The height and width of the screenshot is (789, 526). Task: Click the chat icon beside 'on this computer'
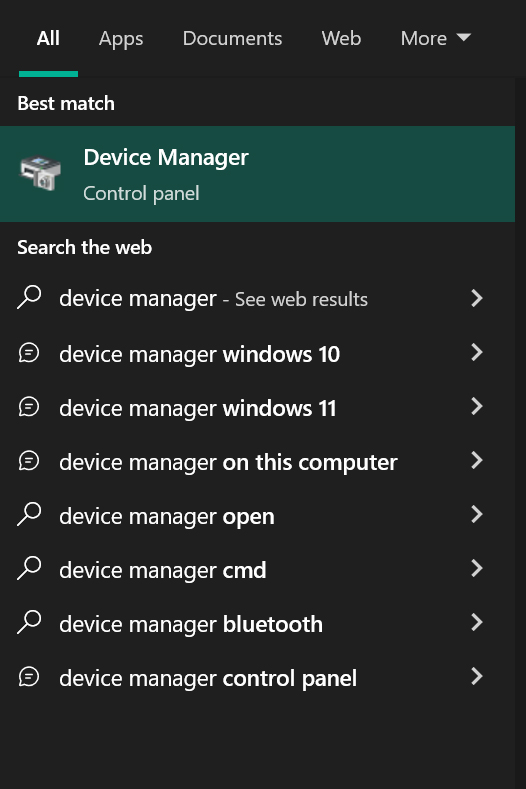pos(29,460)
